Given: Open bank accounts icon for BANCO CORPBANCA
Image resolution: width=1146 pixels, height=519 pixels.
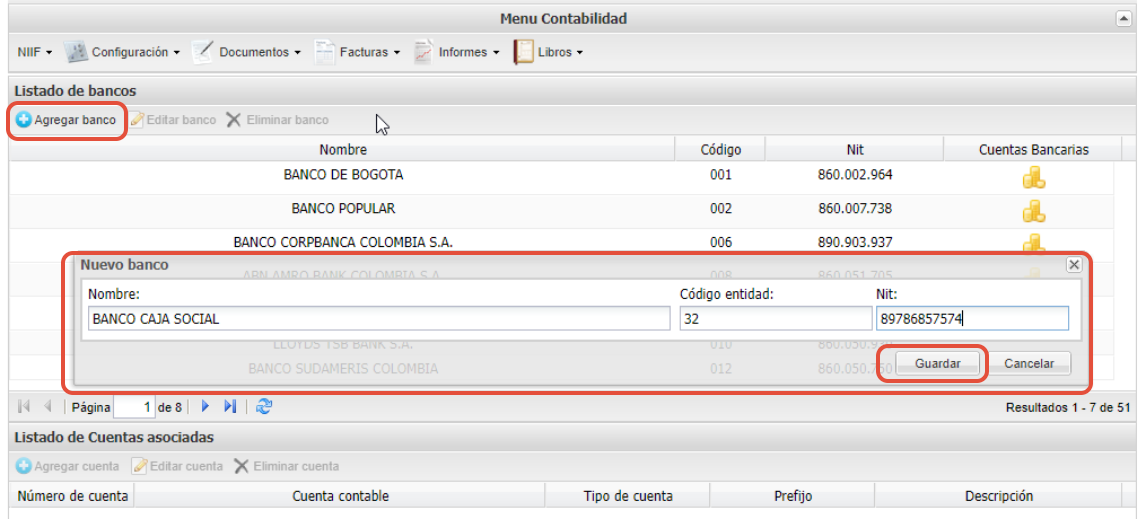Looking at the screenshot, I should tap(1033, 243).
